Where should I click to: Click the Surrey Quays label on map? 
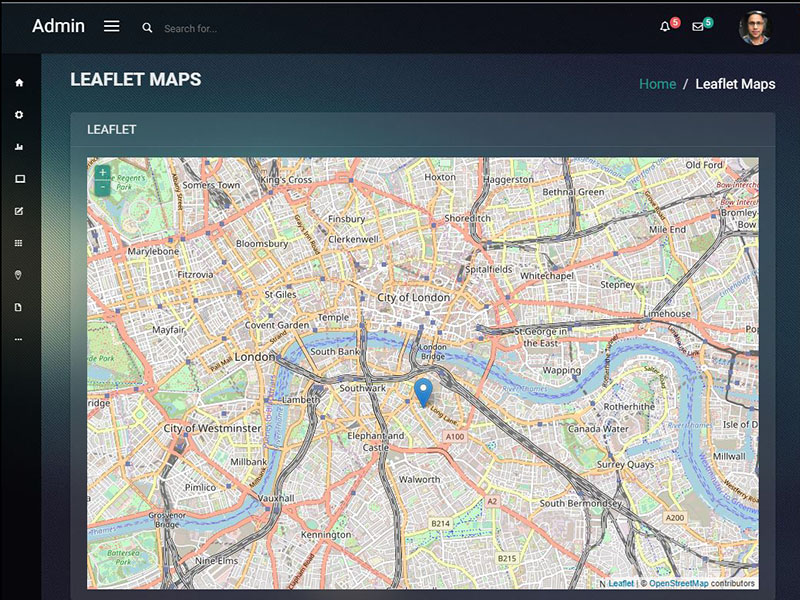tap(626, 464)
